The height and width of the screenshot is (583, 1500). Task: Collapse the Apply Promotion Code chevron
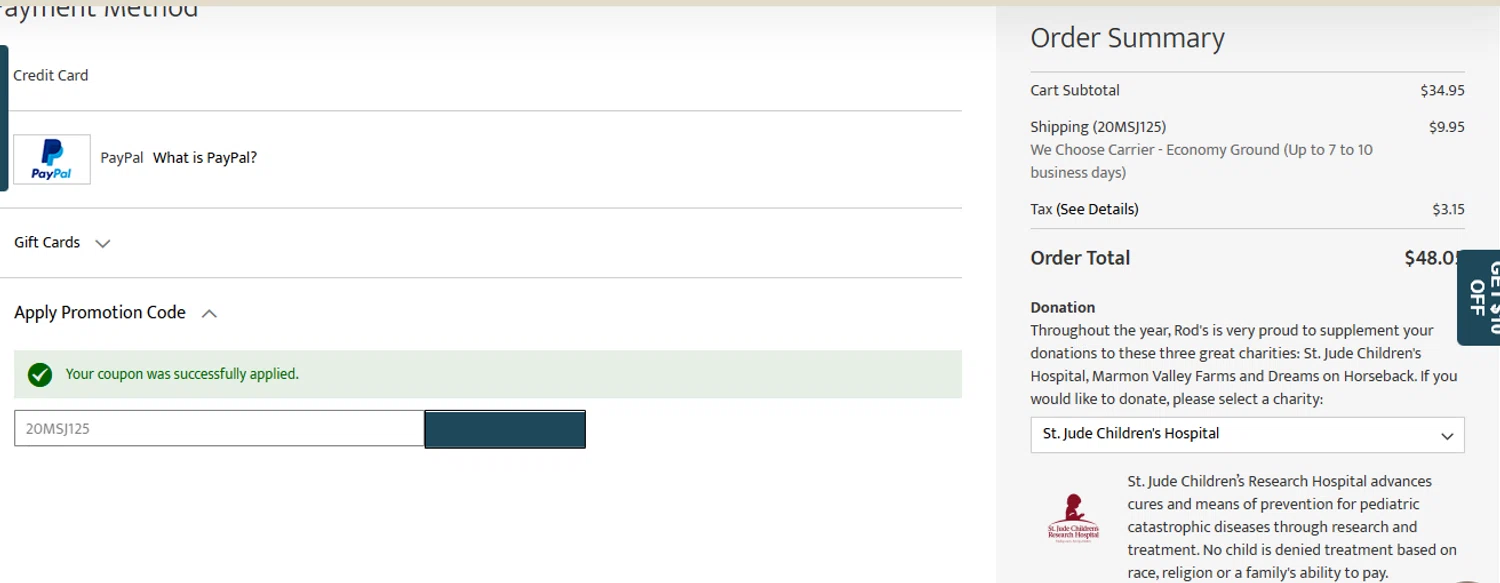point(209,314)
